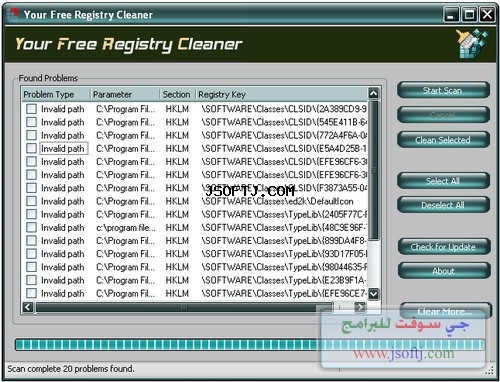Enable checkbox for the c:\program file... row
Image resolution: width=500 pixels, height=382 pixels.
pos(31,227)
